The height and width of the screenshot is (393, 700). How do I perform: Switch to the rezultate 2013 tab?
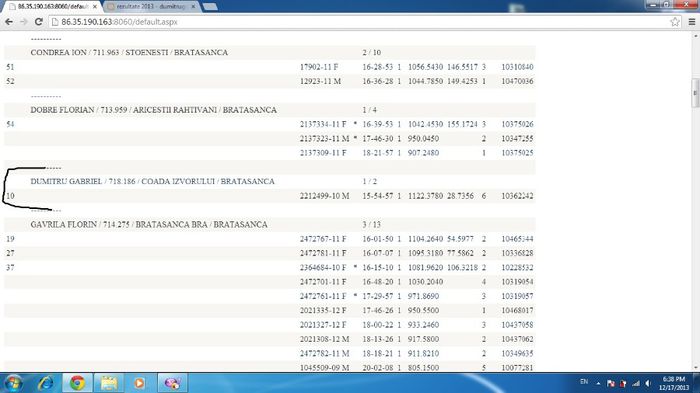point(151,7)
